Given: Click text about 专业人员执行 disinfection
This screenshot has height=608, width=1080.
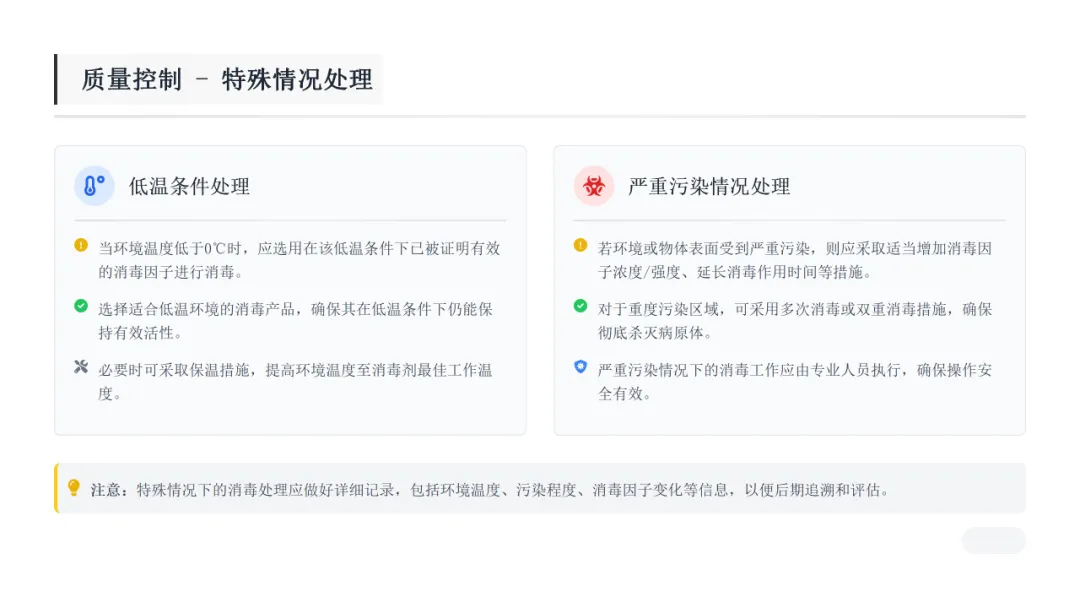Looking at the screenshot, I should coord(795,382).
